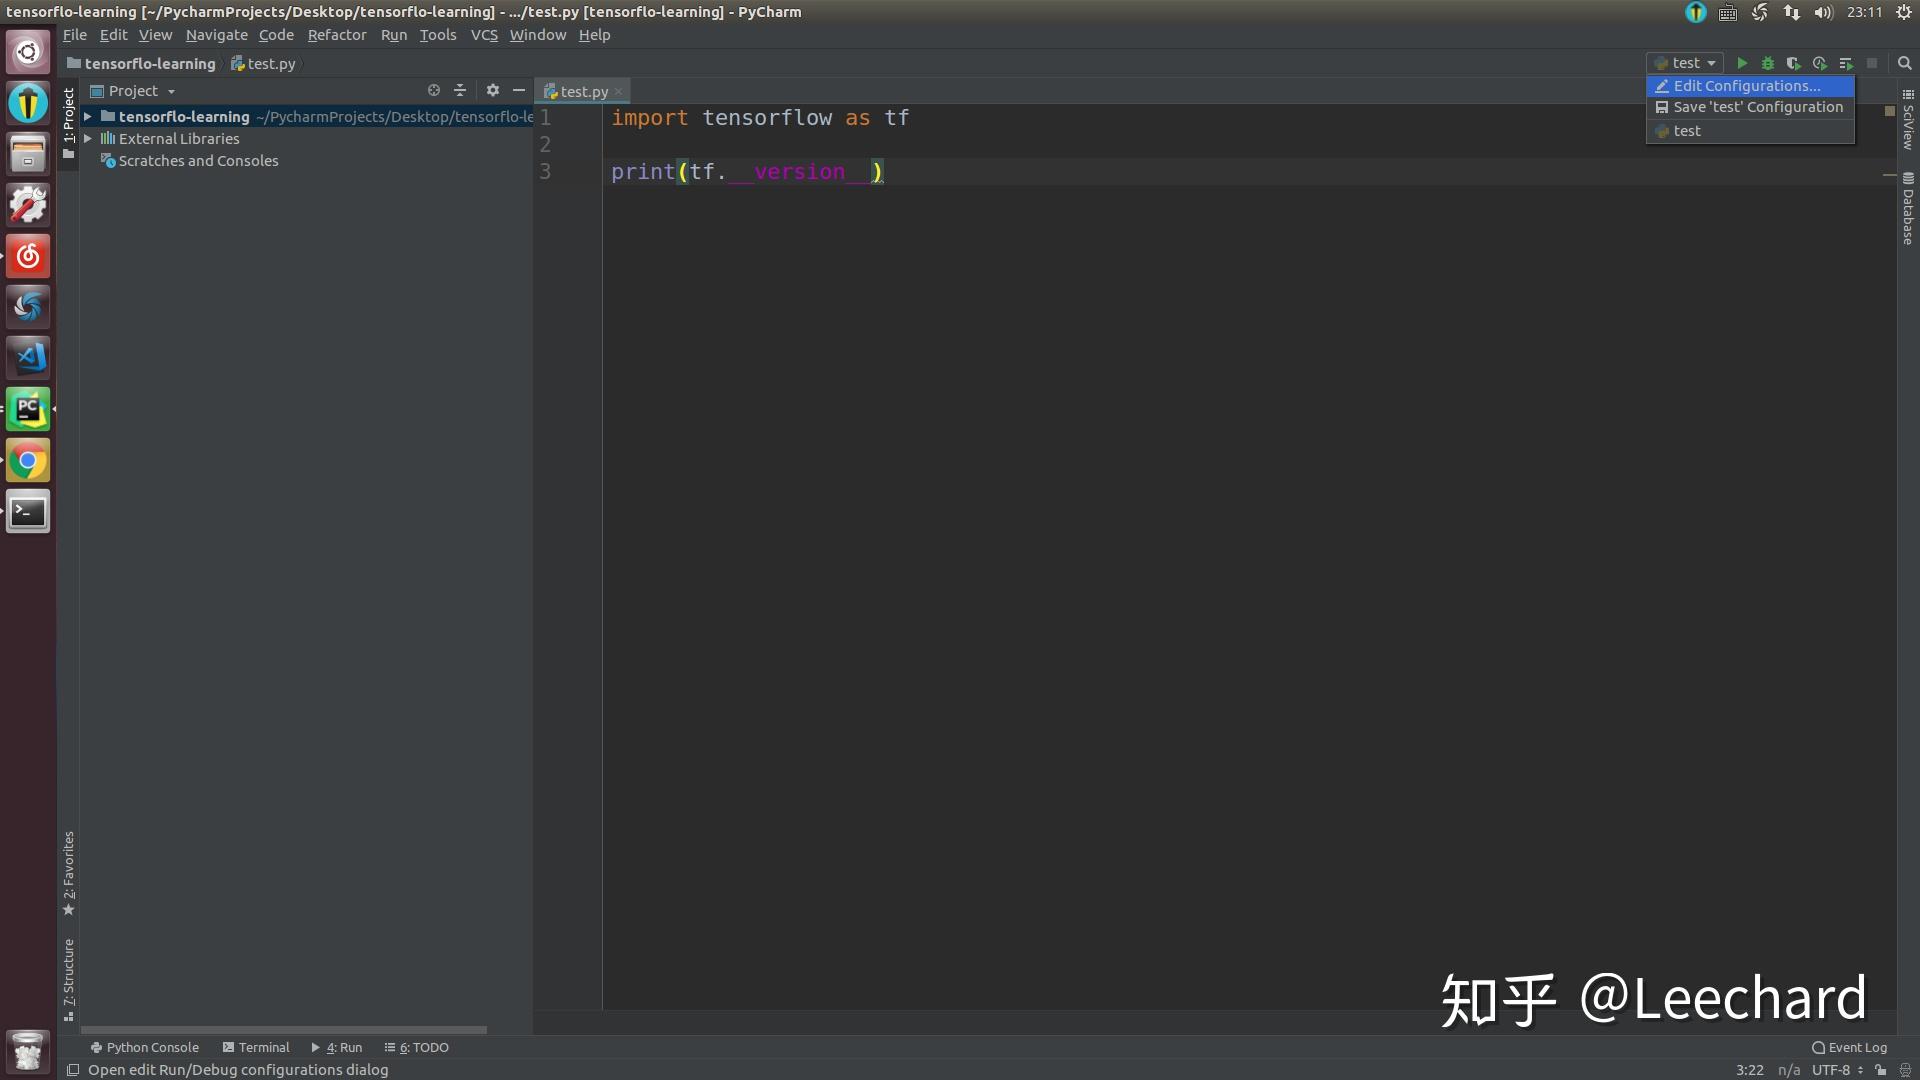Open the Tools menu
This screenshot has height=1080, width=1920.
[x=438, y=35]
